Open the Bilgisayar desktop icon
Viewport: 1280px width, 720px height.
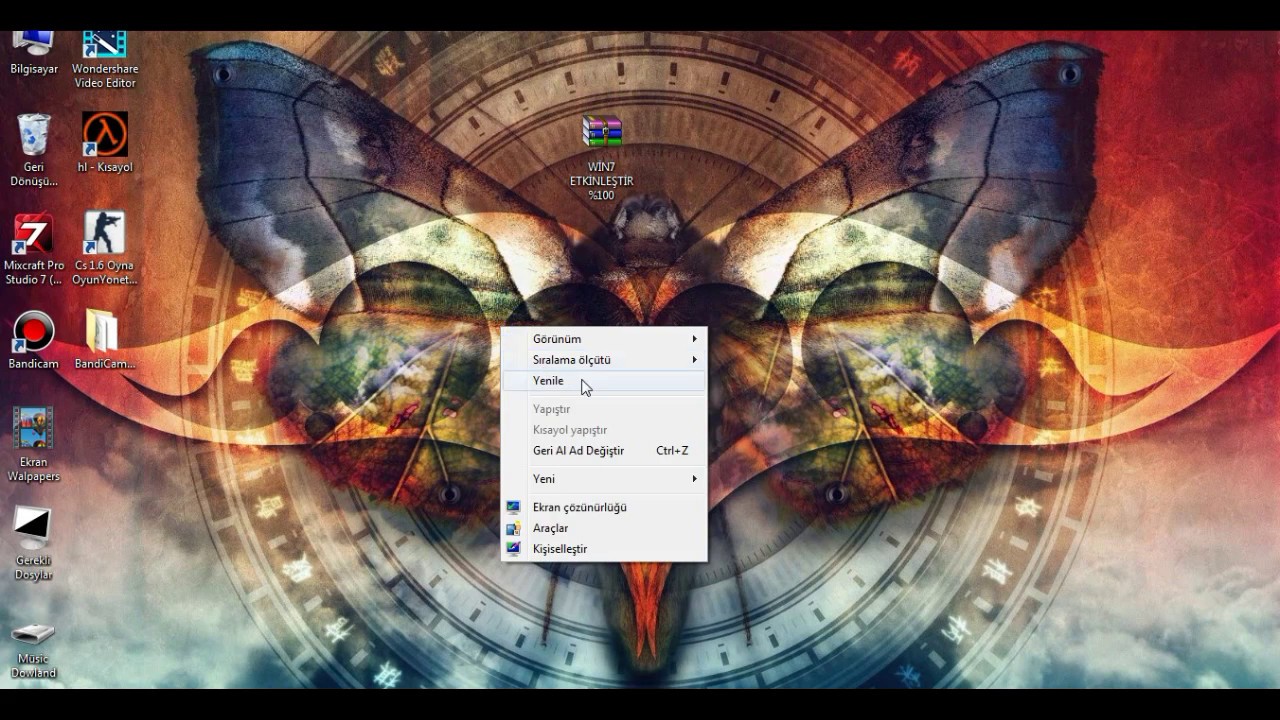(x=34, y=45)
